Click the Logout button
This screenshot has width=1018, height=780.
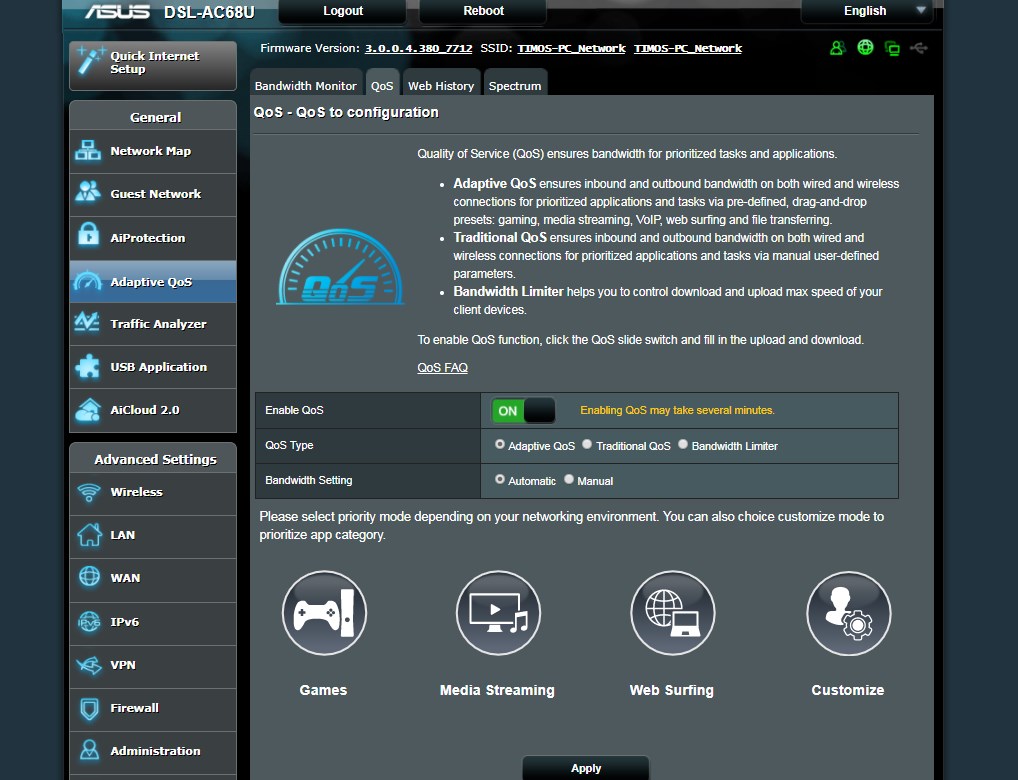pos(343,11)
